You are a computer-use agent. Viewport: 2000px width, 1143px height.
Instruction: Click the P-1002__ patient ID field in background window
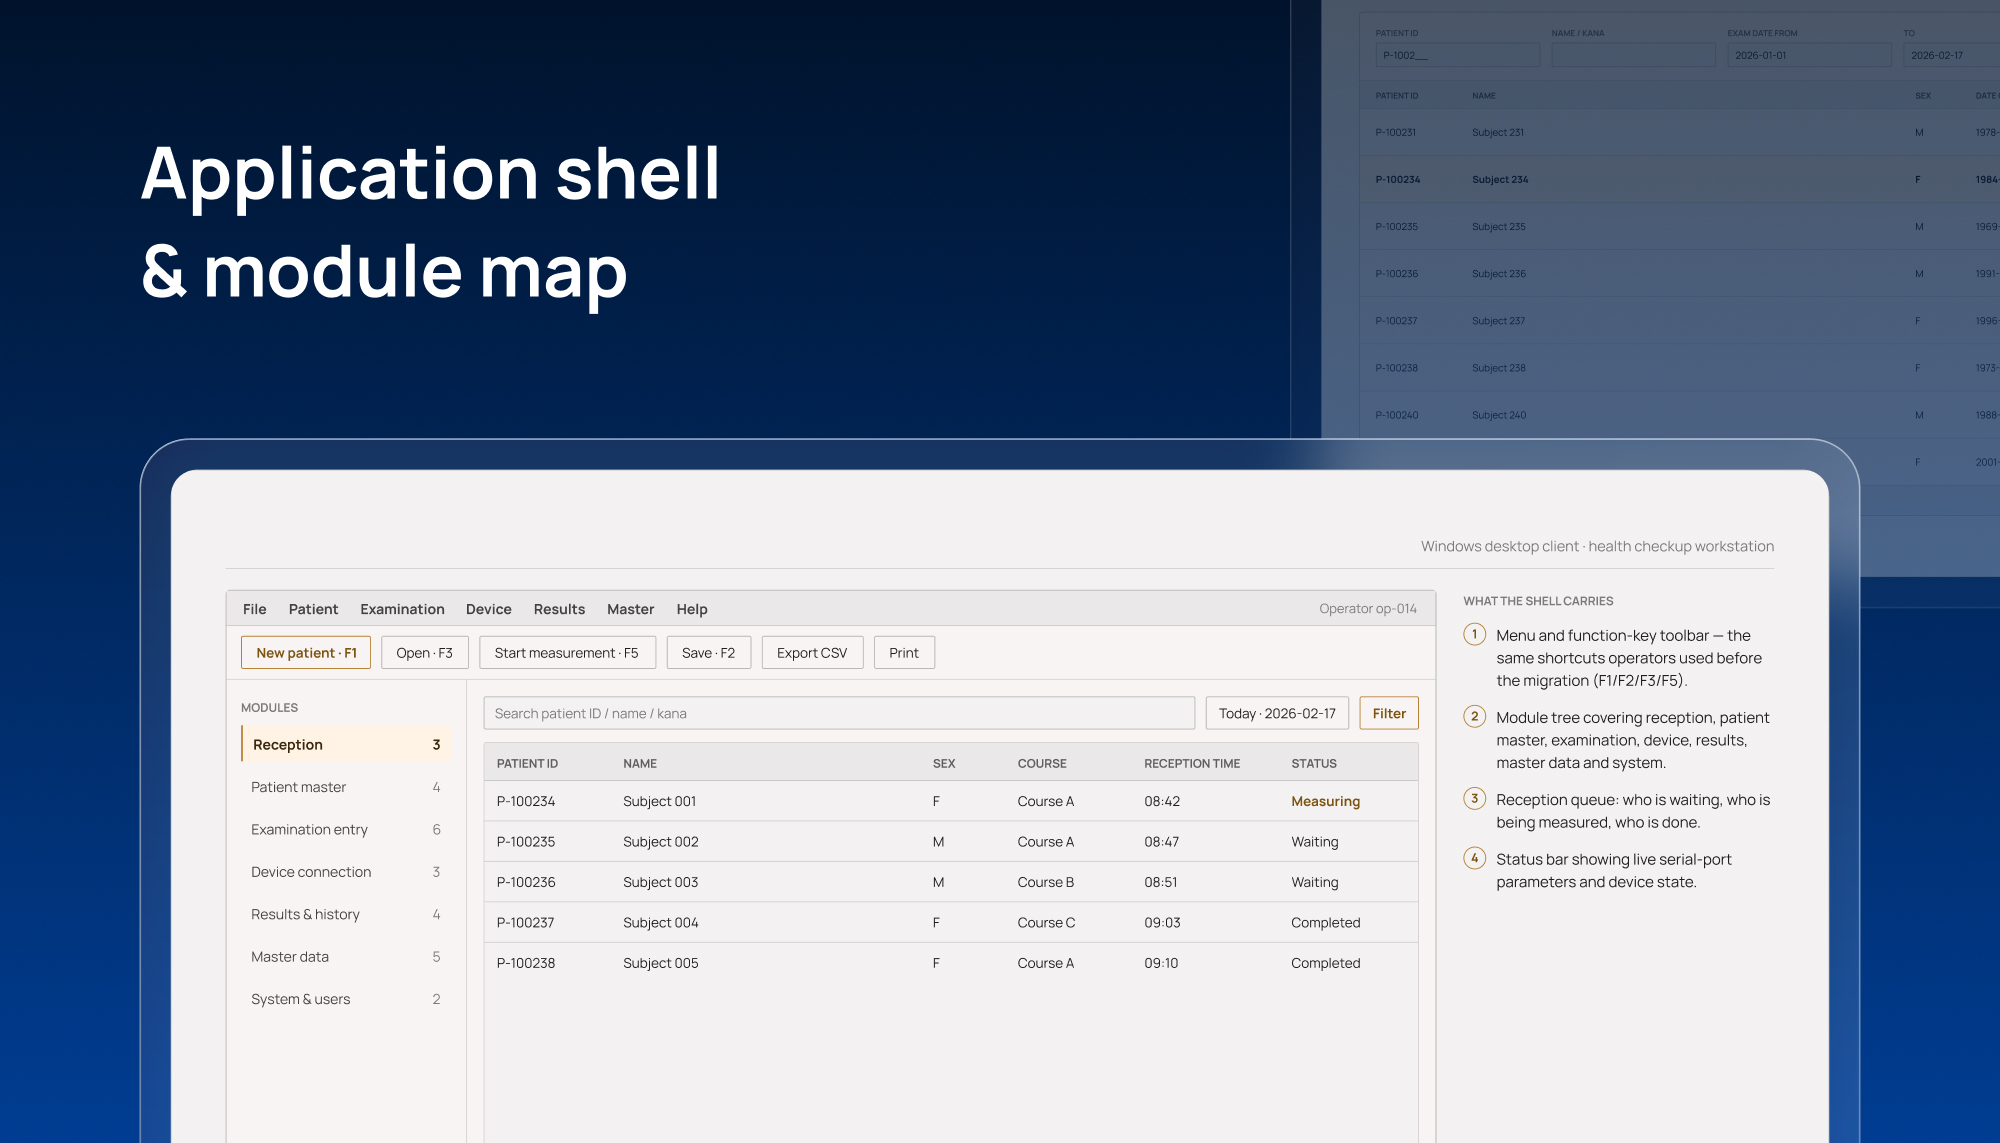coord(1457,55)
